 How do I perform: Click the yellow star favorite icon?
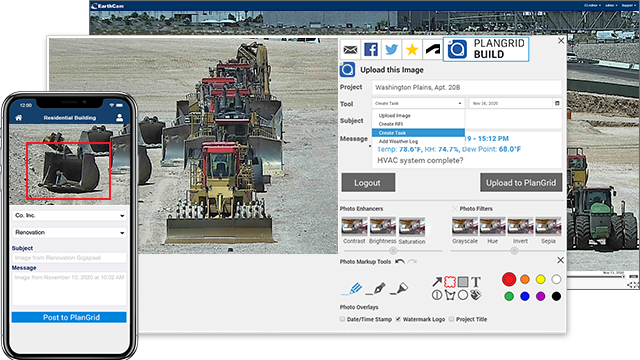pos(412,50)
